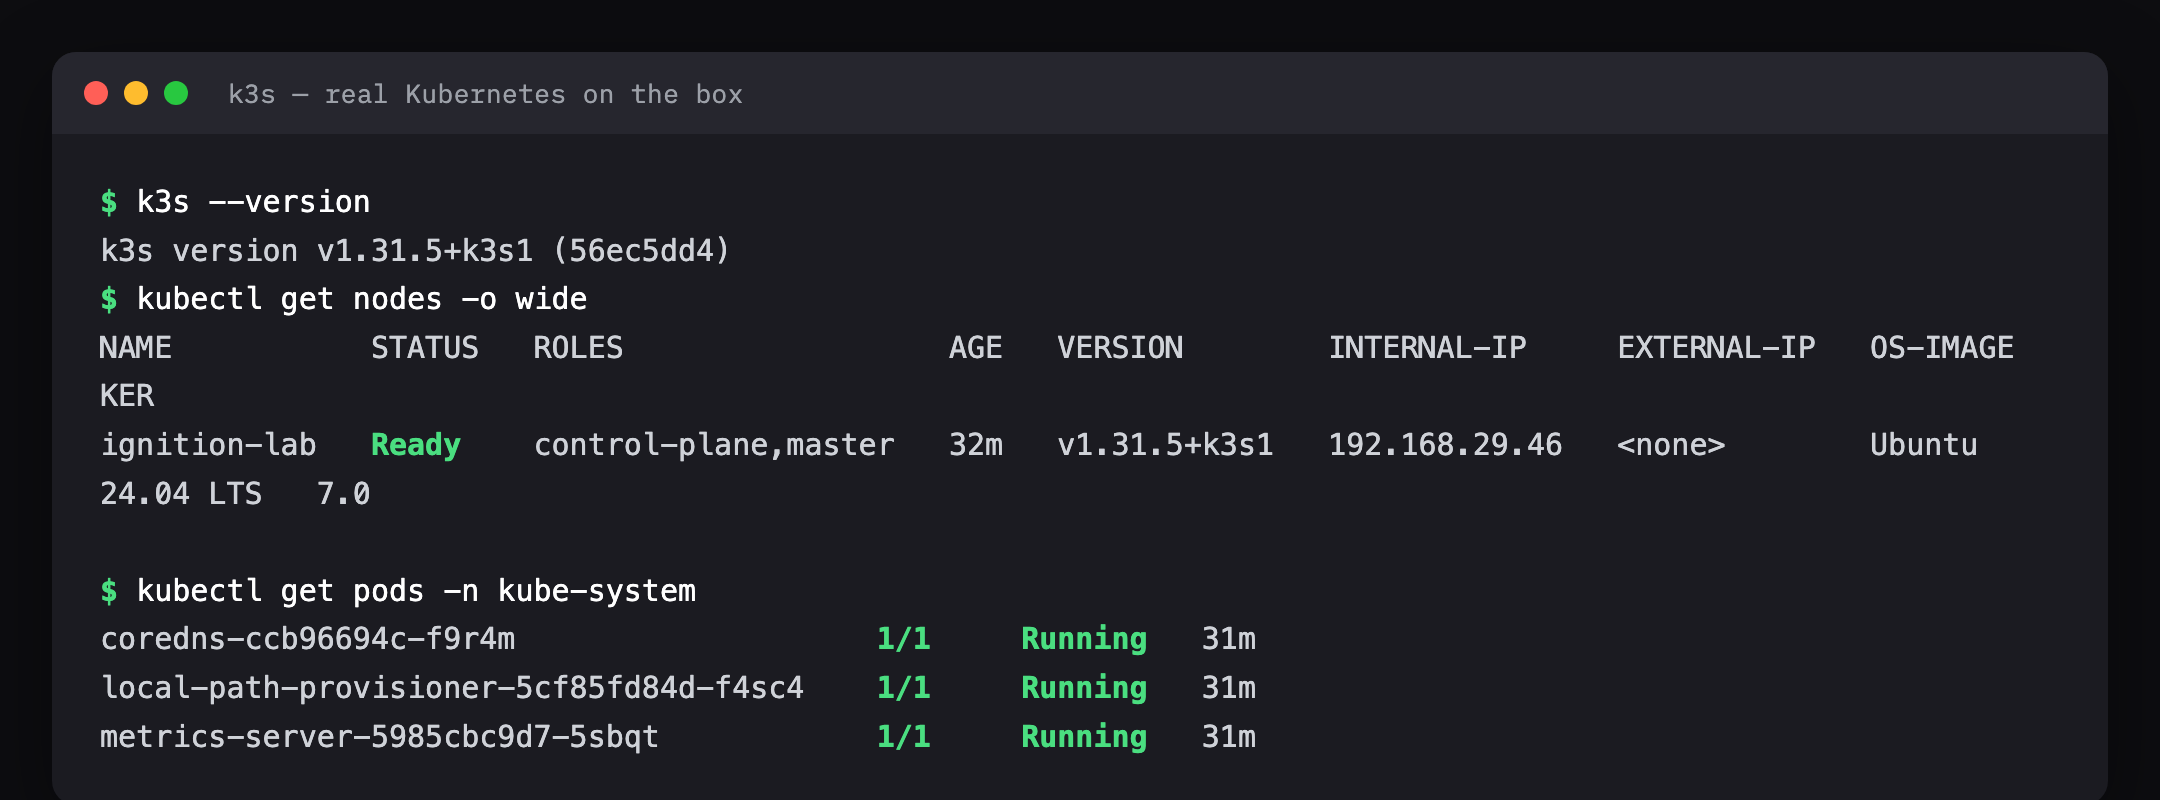The width and height of the screenshot is (2160, 800).
Task: Click the green 'Ready' status
Action: click(416, 445)
